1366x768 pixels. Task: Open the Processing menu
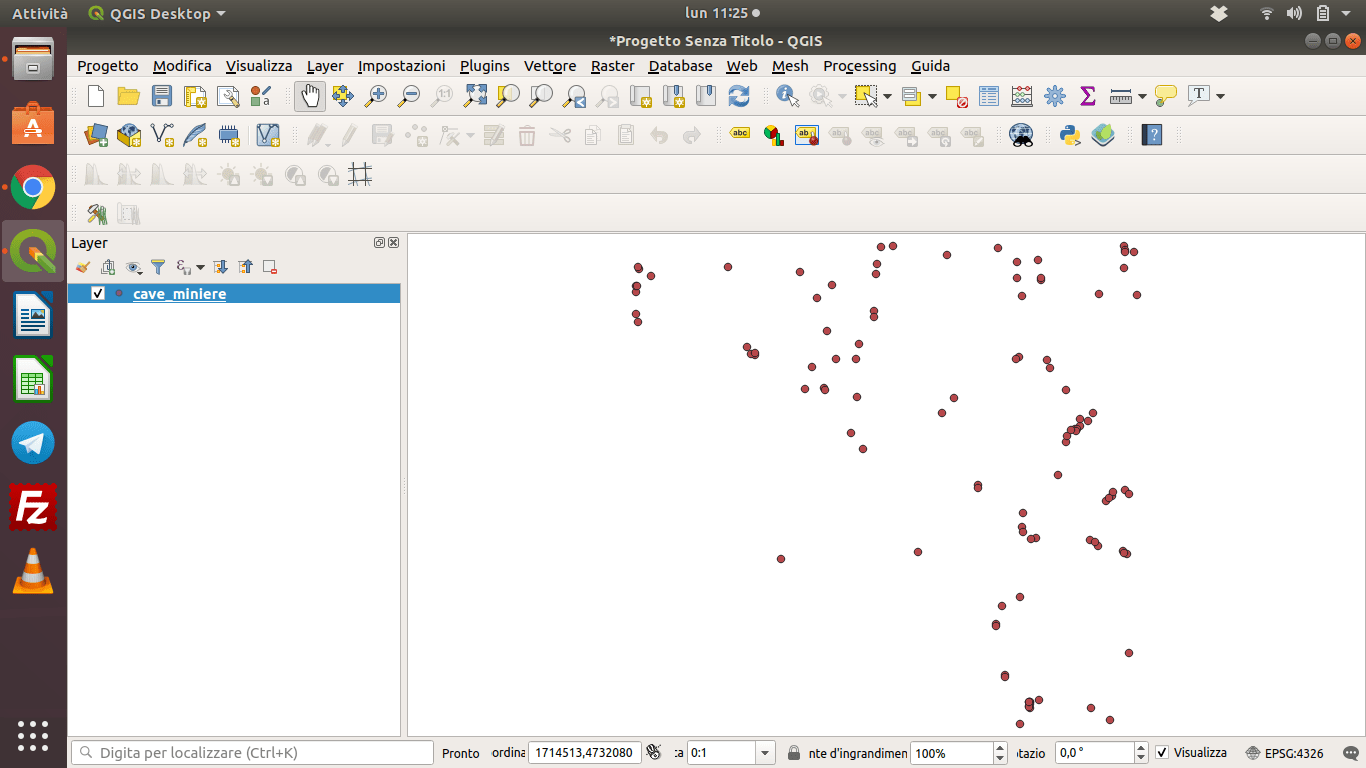[860, 66]
